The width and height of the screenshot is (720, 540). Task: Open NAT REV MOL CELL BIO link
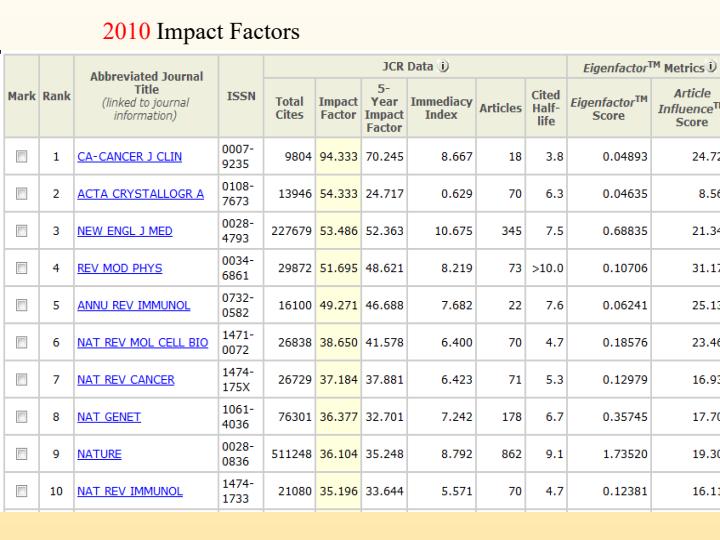tap(143, 343)
